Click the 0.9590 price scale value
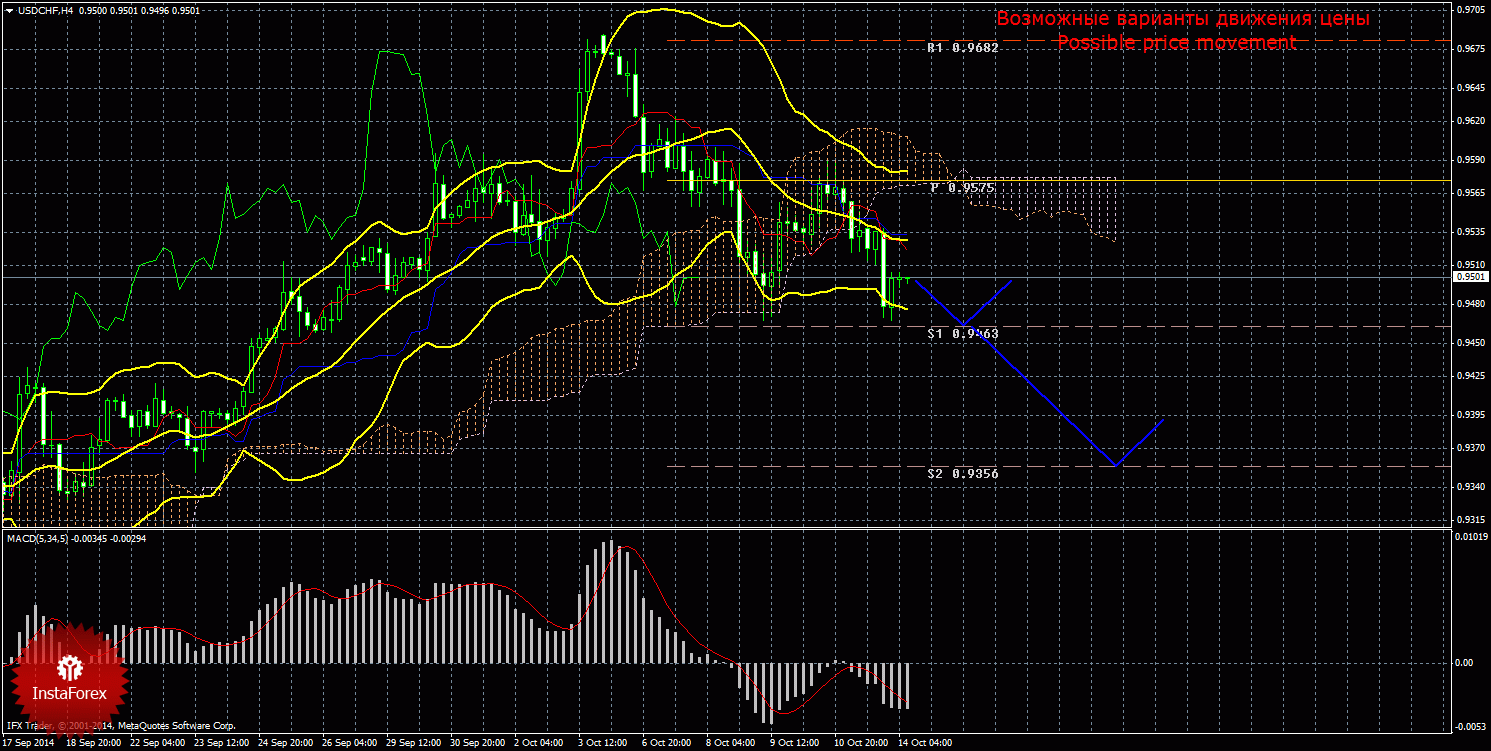The image size is (1491, 751). (x=1470, y=159)
